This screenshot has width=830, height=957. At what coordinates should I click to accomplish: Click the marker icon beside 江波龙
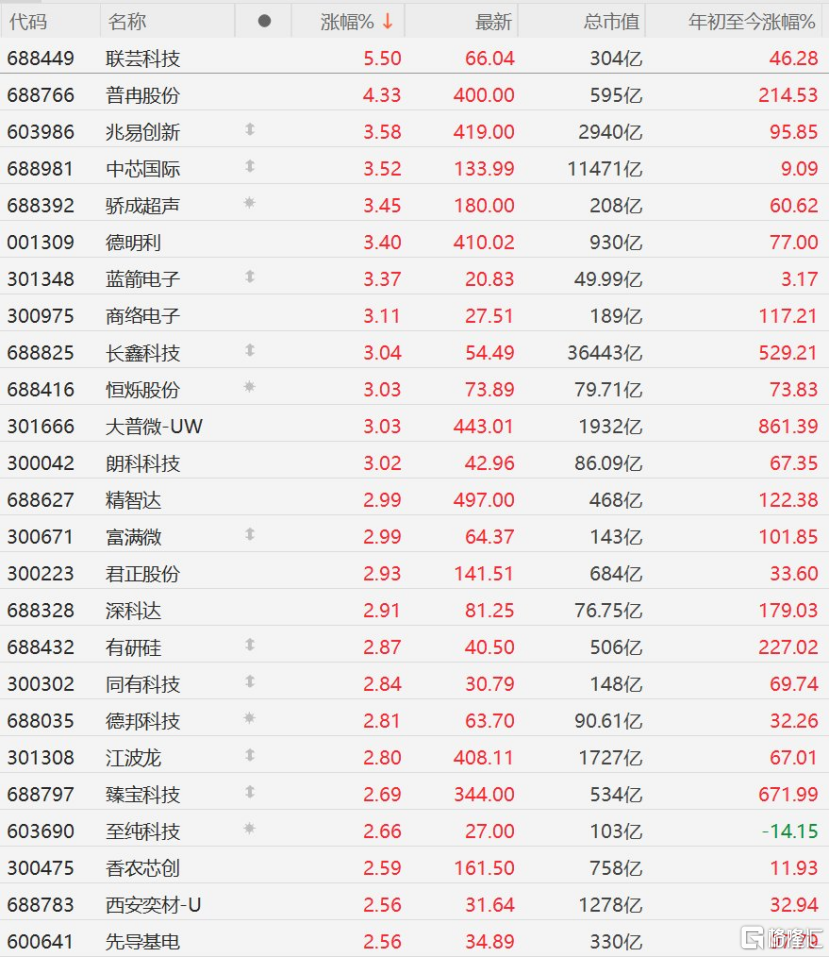(250, 756)
